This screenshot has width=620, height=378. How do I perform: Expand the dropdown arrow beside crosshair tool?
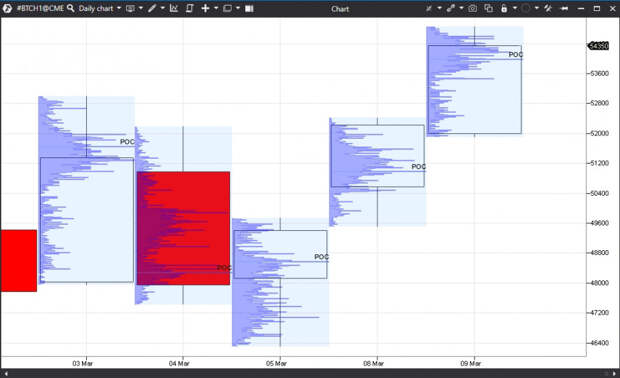coord(216,8)
